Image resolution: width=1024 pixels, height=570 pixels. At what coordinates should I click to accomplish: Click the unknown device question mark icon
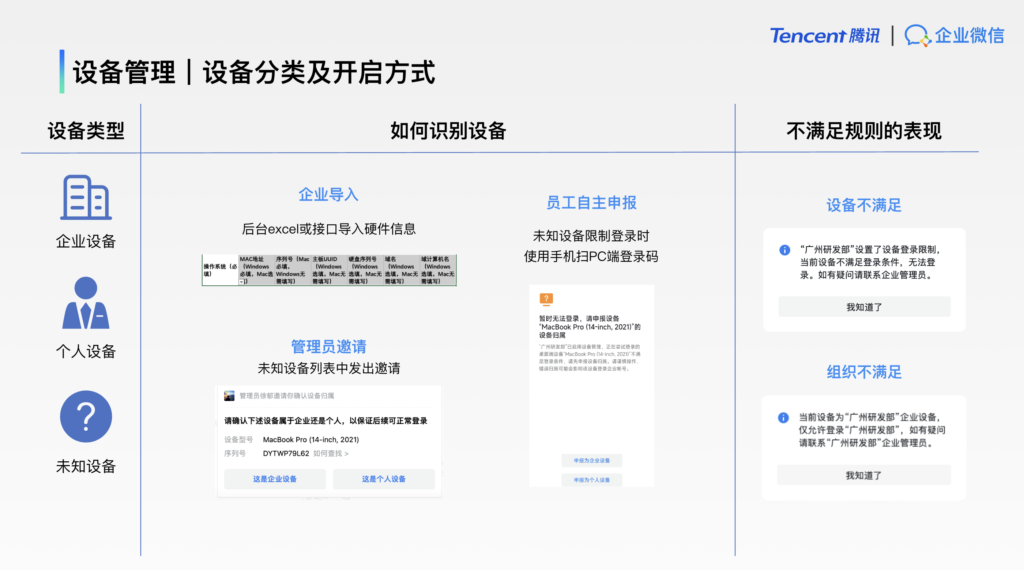[x=86, y=417]
